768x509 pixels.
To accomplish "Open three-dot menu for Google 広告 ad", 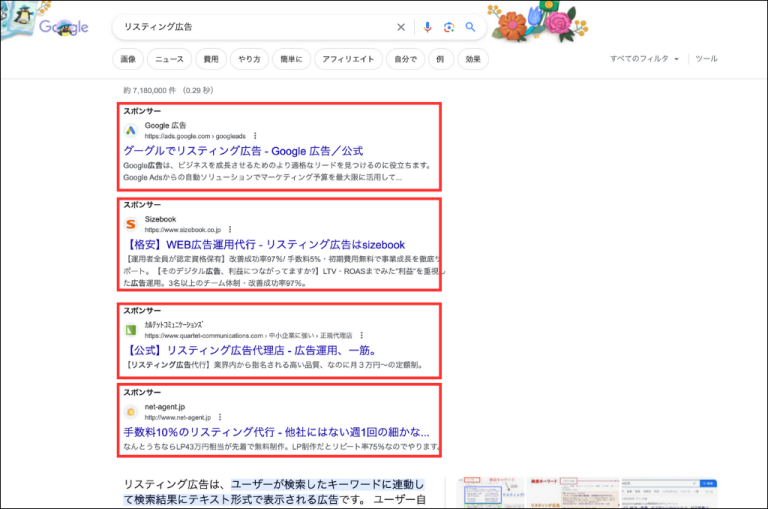I will [x=255, y=136].
